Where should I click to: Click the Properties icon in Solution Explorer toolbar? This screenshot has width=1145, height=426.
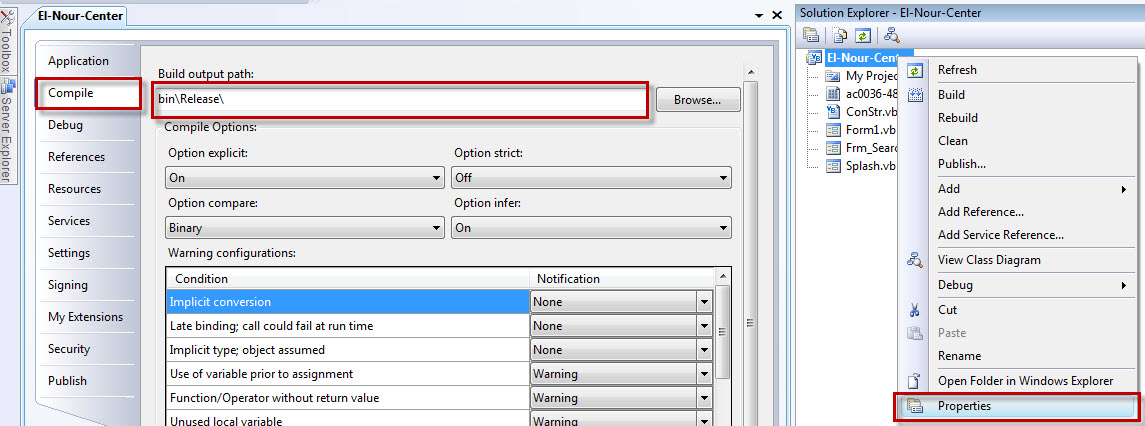point(811,34)
